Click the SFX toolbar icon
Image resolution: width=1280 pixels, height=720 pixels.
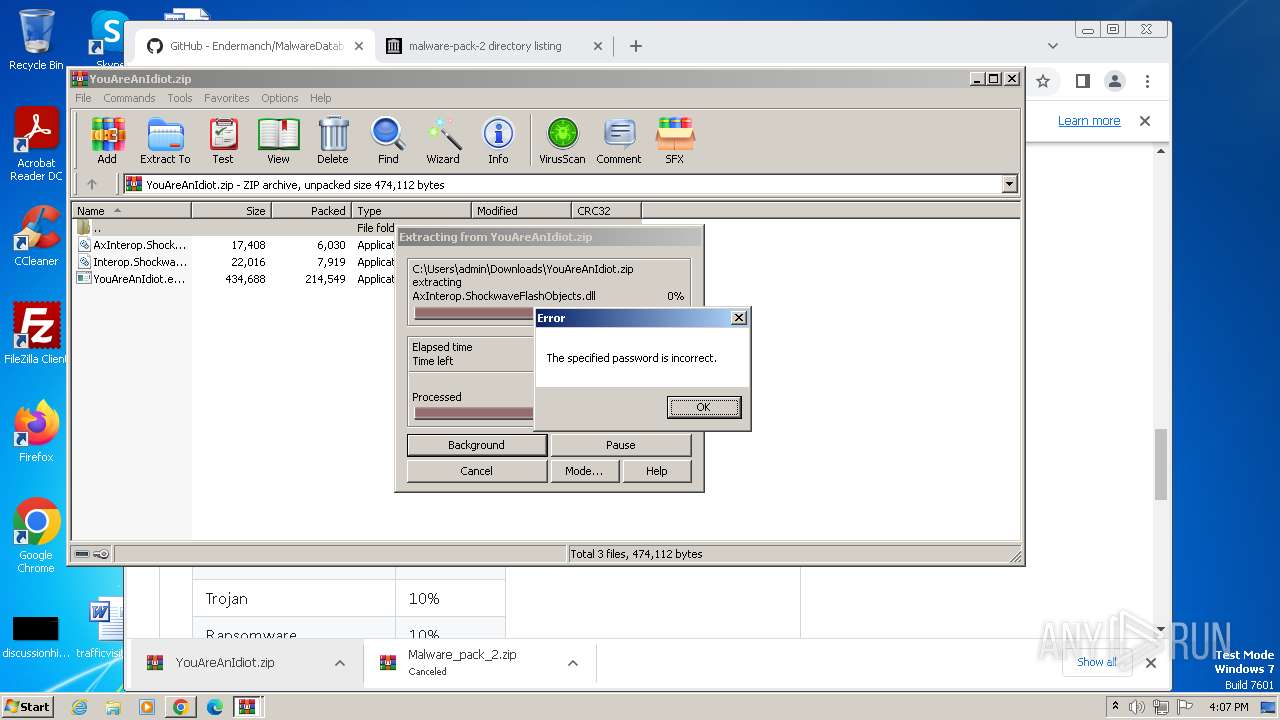point(675,140)
